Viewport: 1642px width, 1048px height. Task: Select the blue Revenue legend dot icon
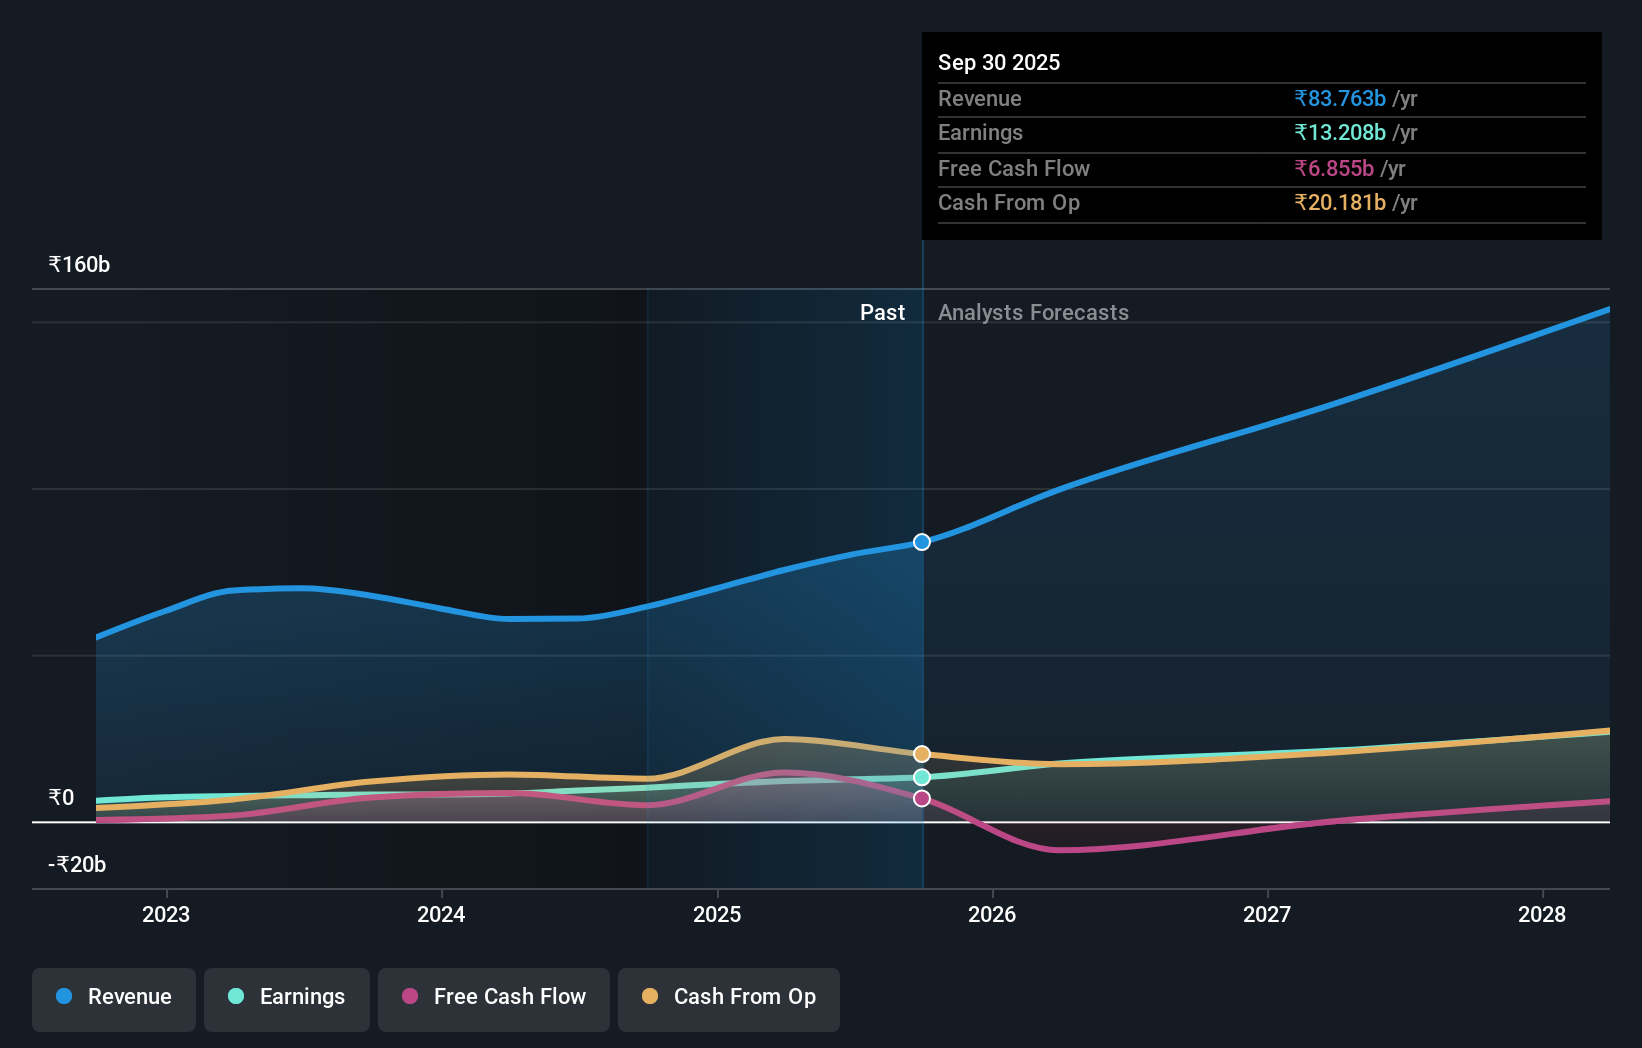64,997
